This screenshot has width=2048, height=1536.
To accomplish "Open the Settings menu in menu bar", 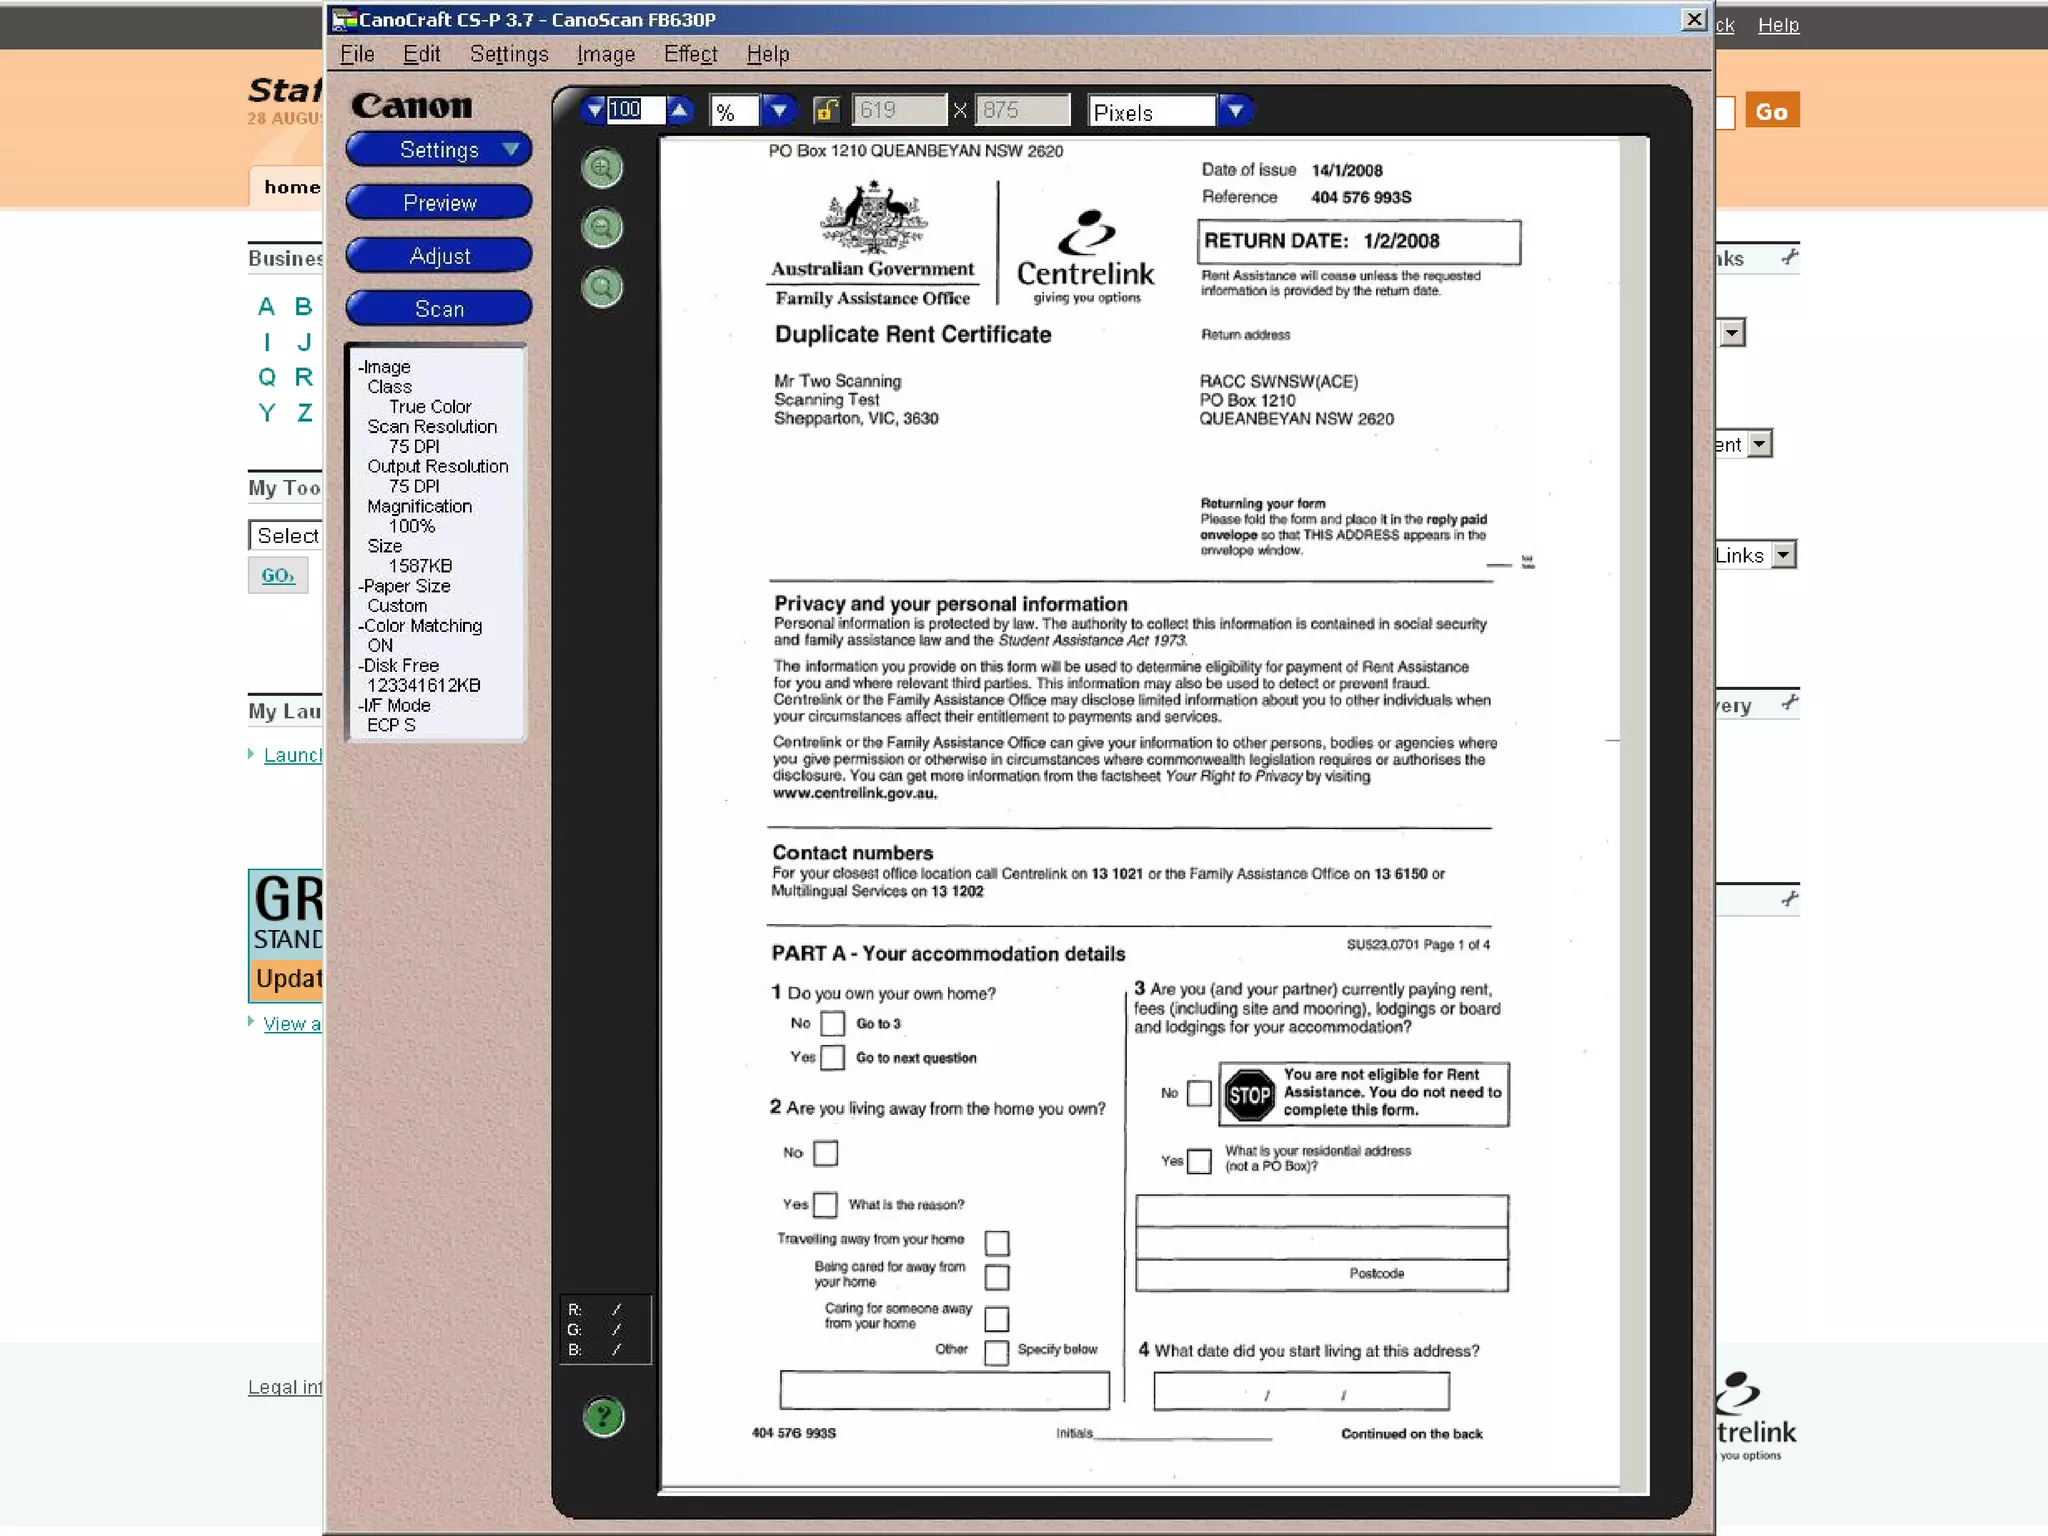I will point(509,54).
